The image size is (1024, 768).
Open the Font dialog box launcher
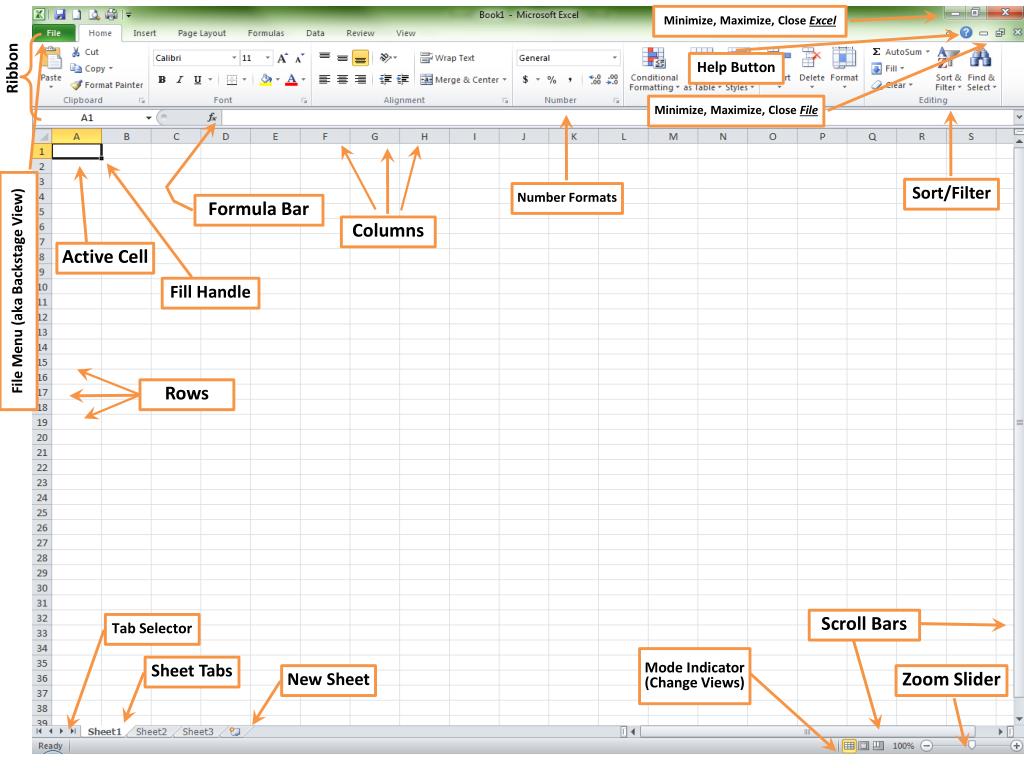tap(304, 101)
